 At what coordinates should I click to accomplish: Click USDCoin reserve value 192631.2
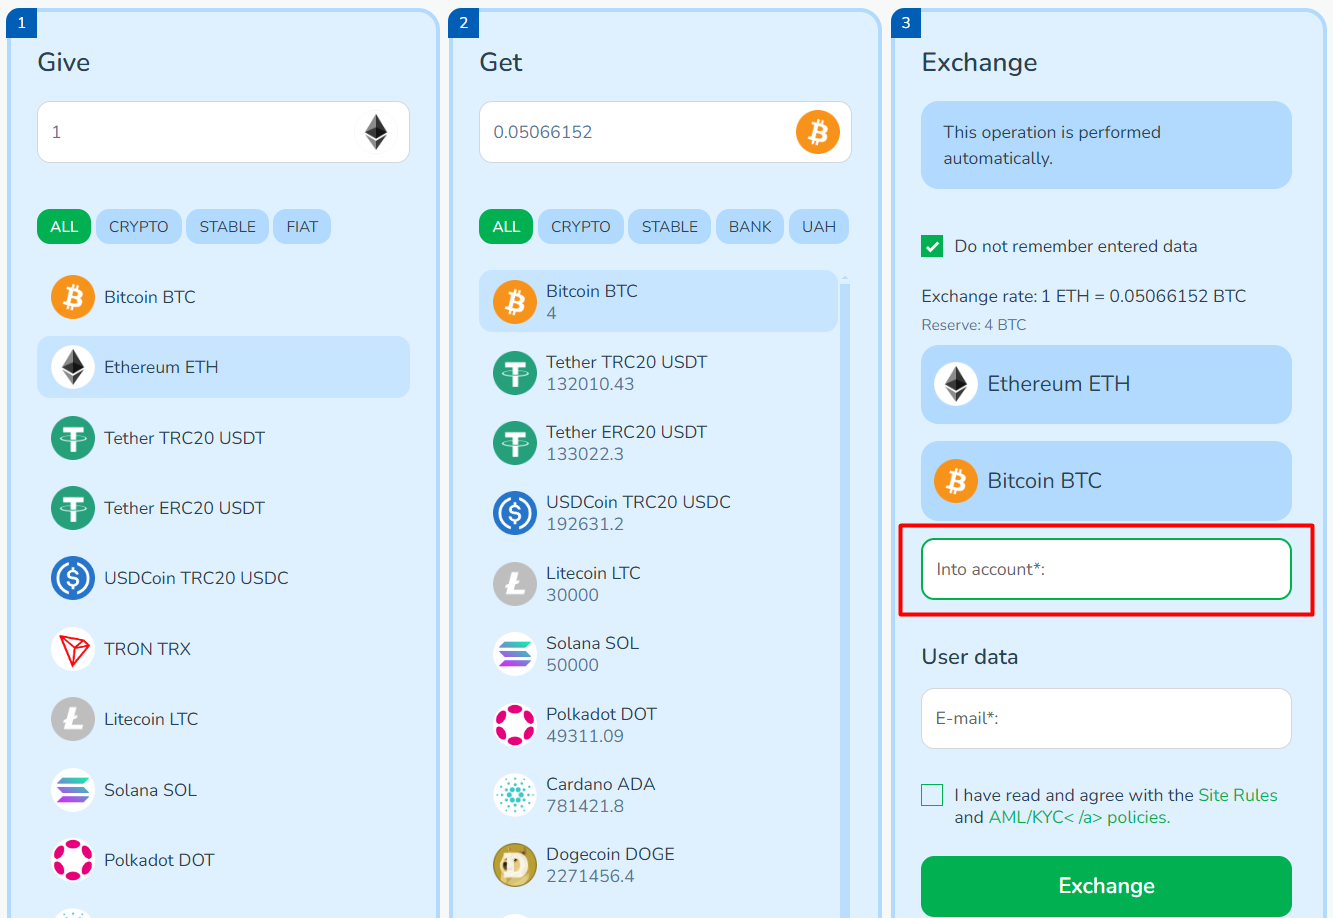tap(585, 524)
